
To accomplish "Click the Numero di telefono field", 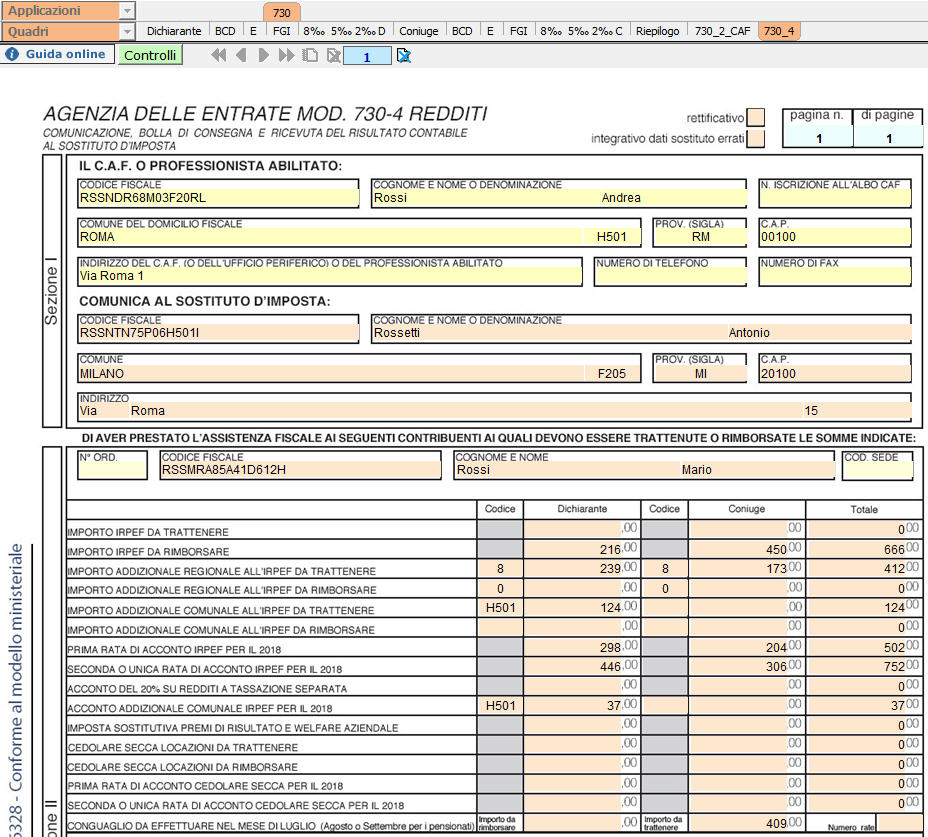I will pos(670,276).
